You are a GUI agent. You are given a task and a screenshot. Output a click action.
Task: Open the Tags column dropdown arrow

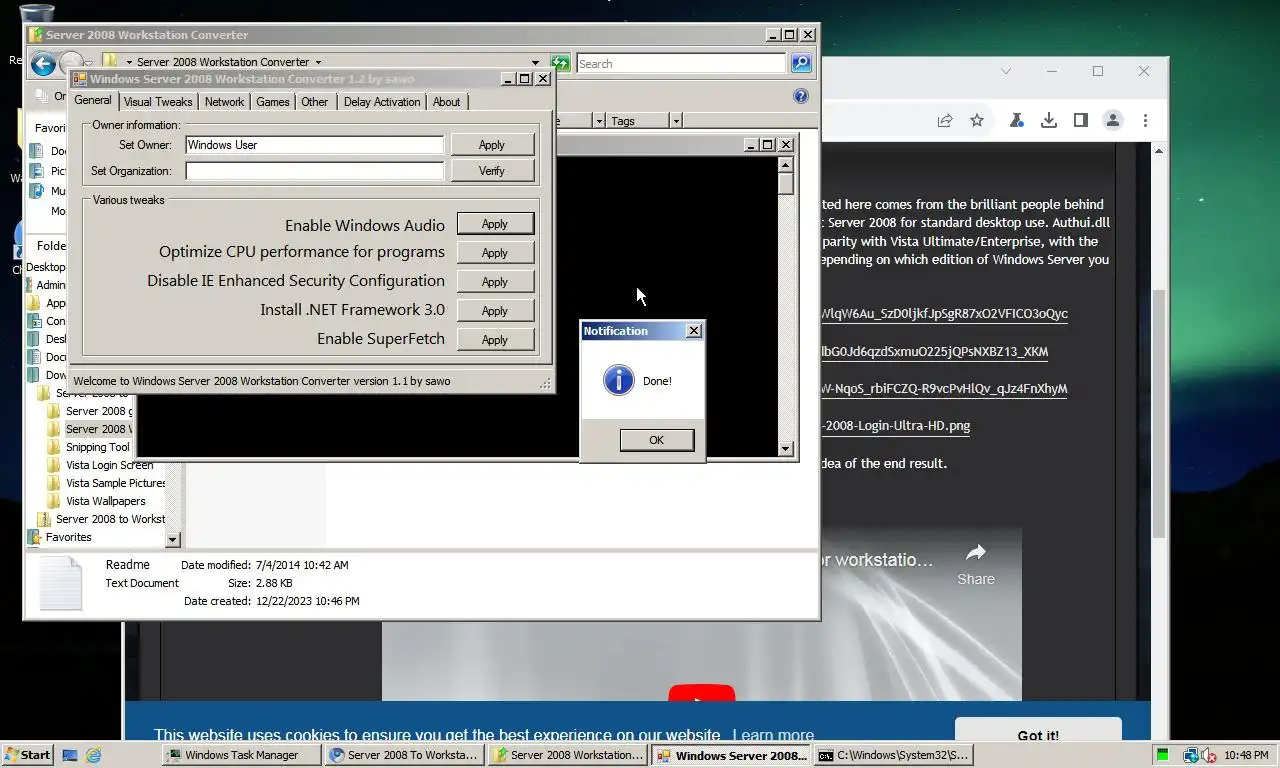(x=676, y=121)
